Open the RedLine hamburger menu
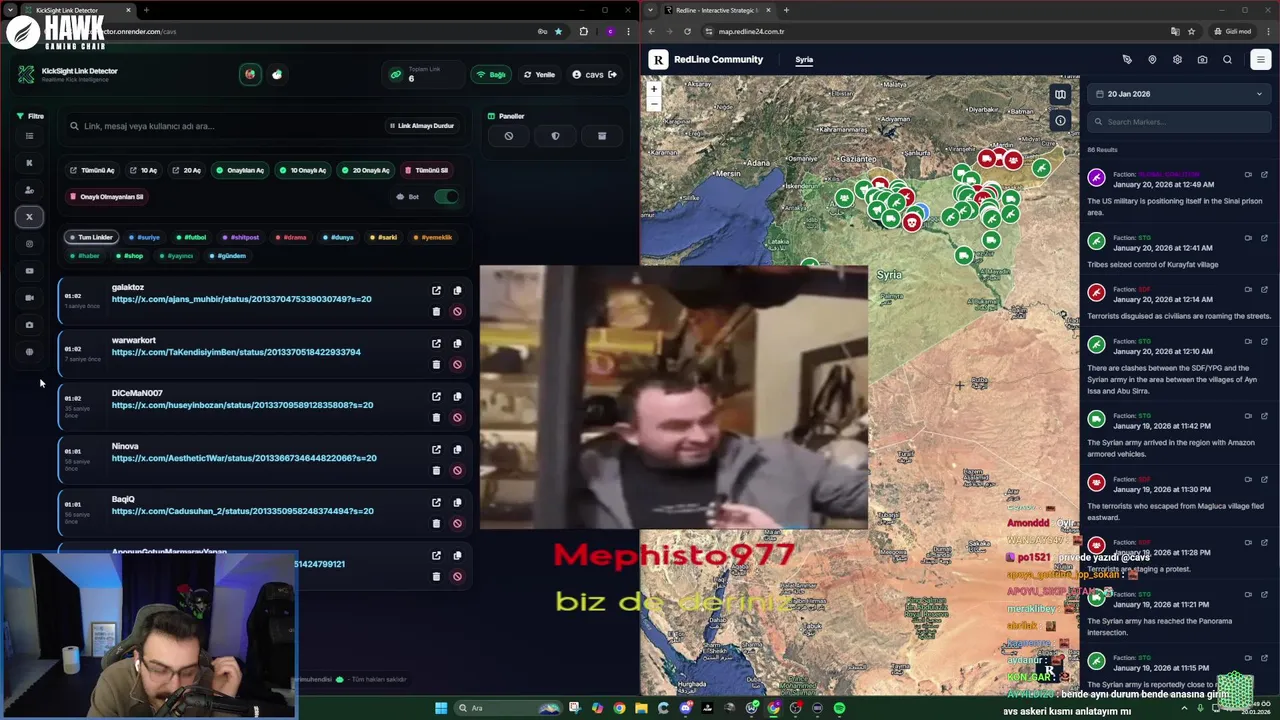The height and width of the screenshot is (720, 1280). pyautogui.click(x=1260, y=60)
